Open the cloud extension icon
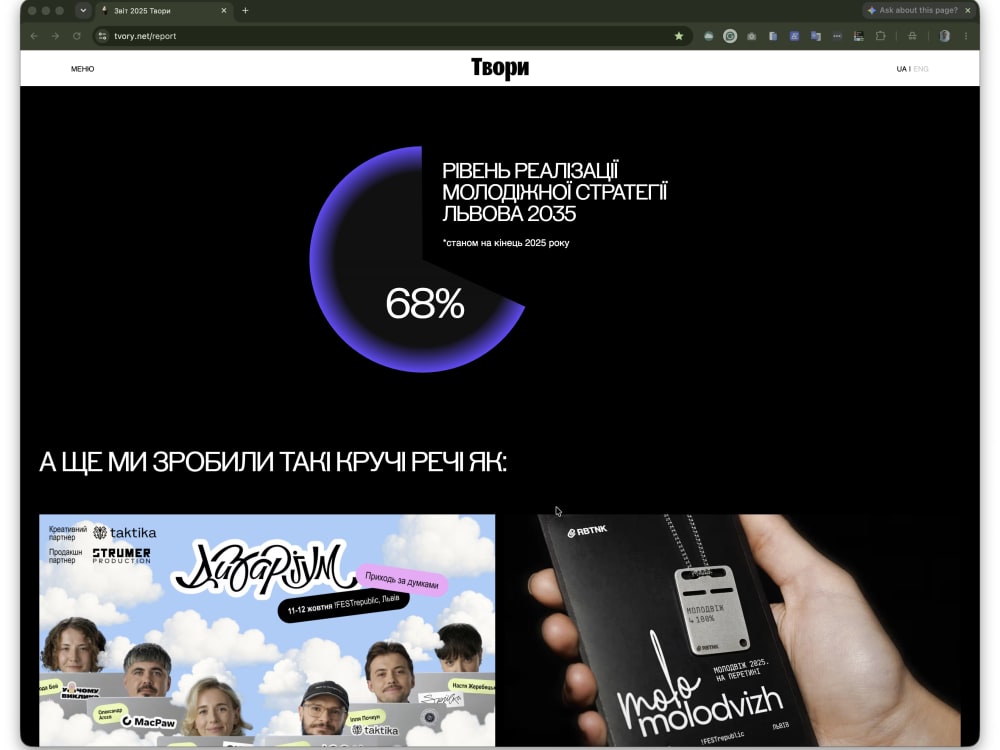Screen dimensions: 1000x750 point(709,36)
